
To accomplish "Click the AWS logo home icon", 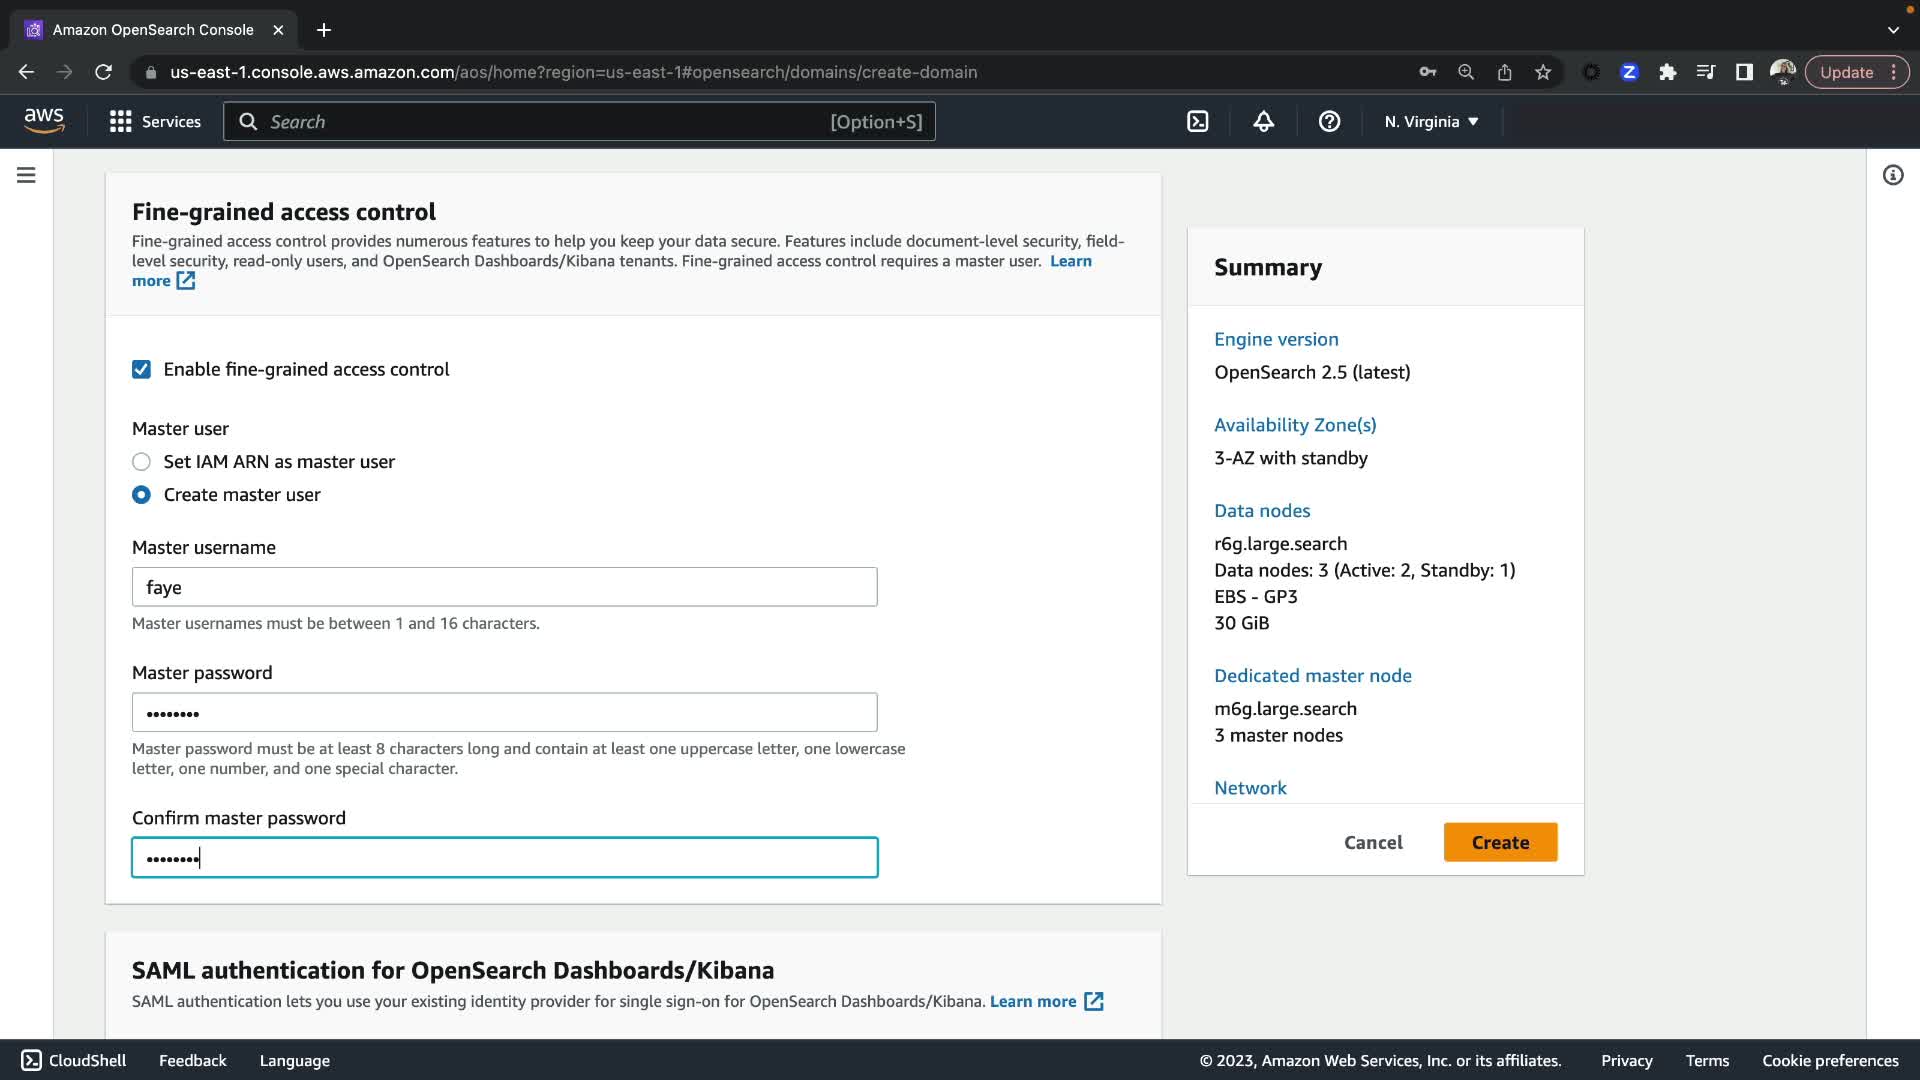I will [44, 121].
